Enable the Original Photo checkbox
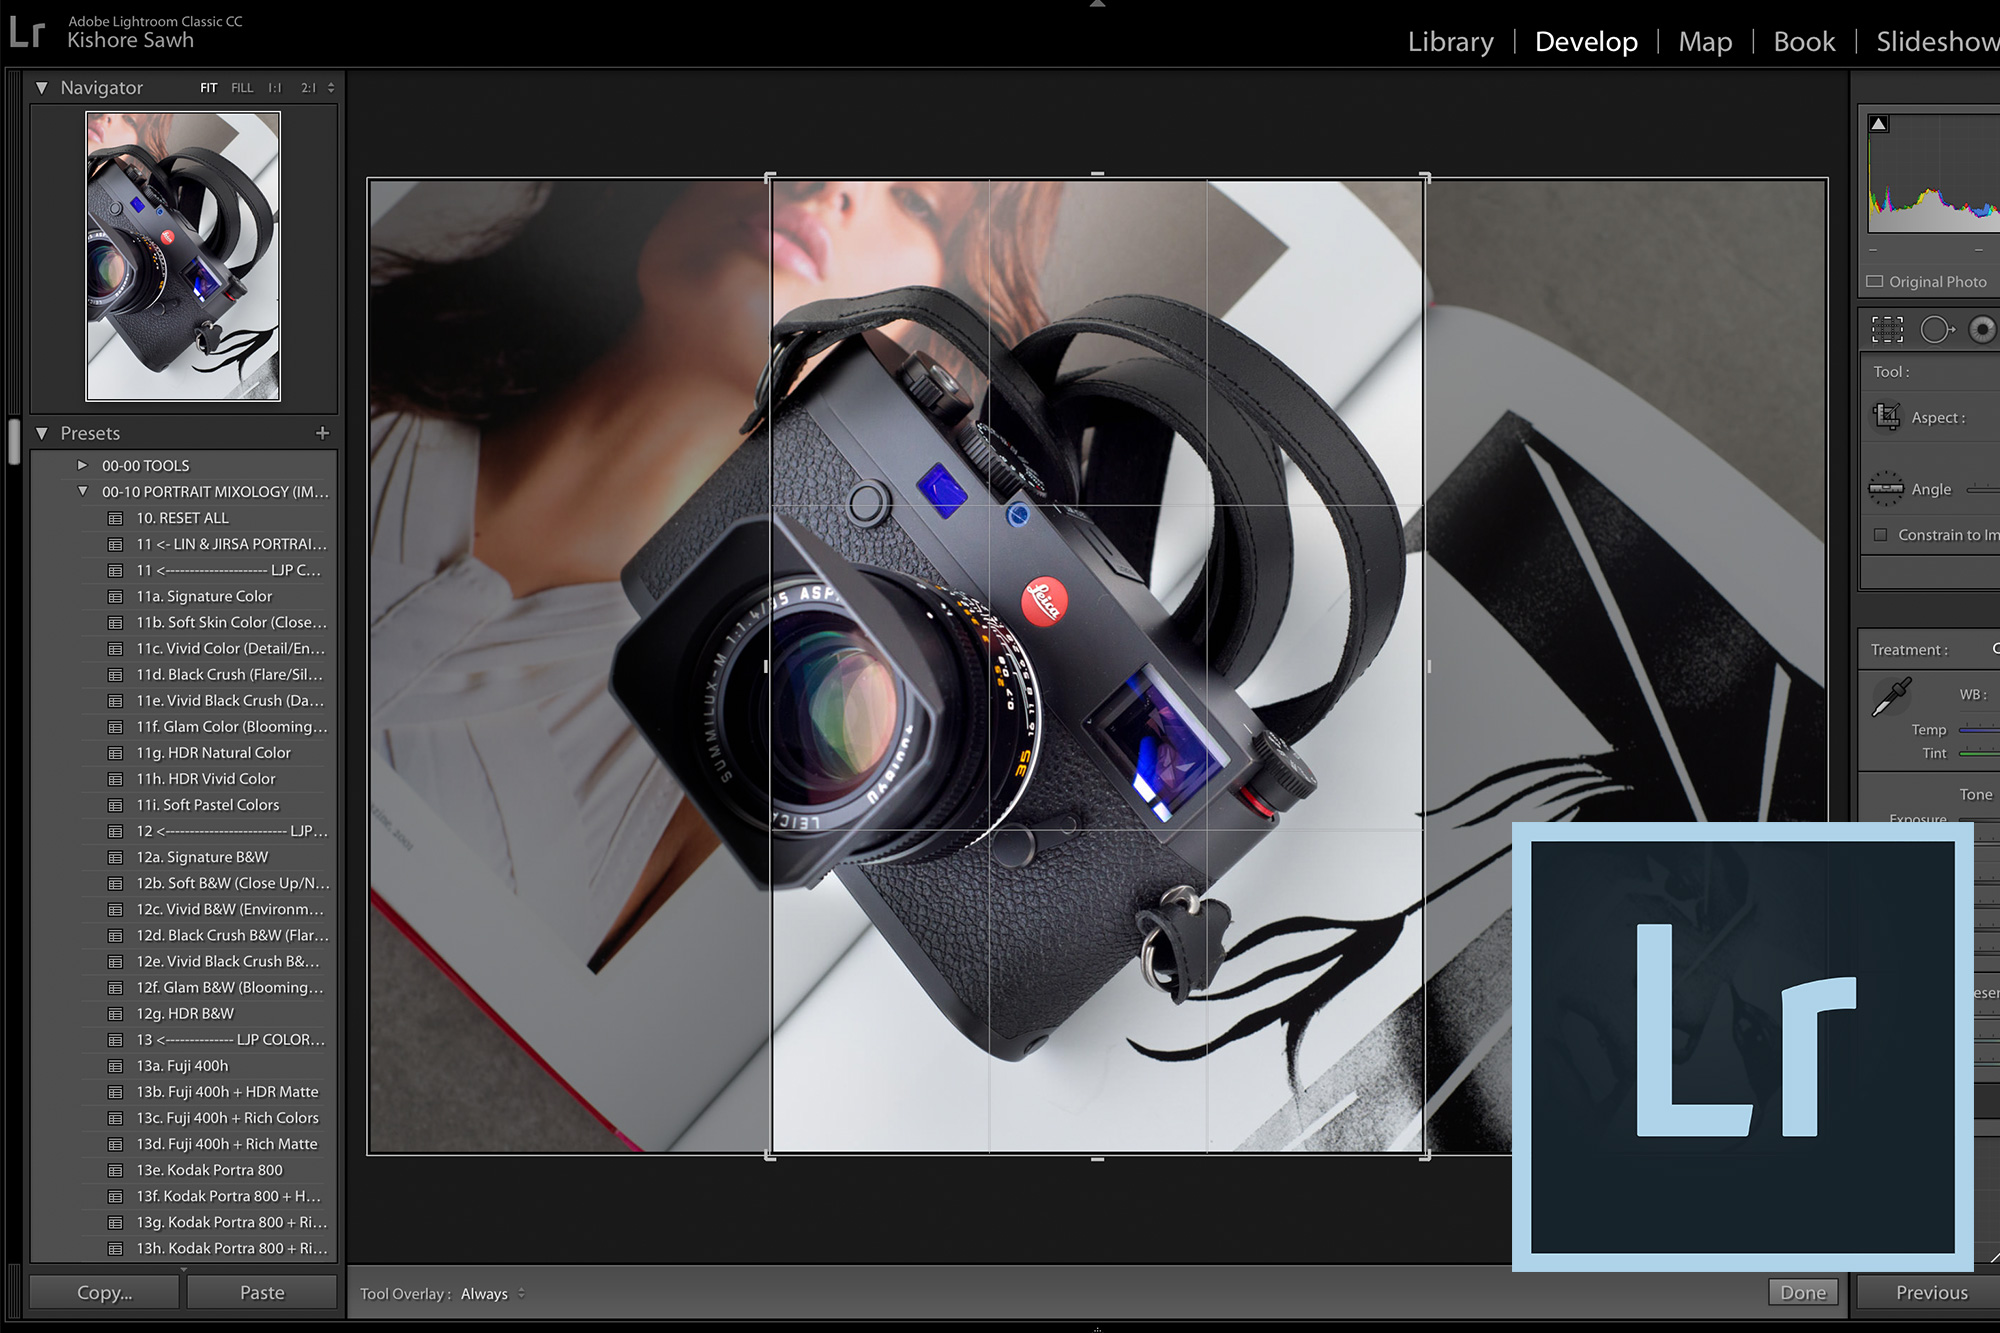 (1875, 281)
